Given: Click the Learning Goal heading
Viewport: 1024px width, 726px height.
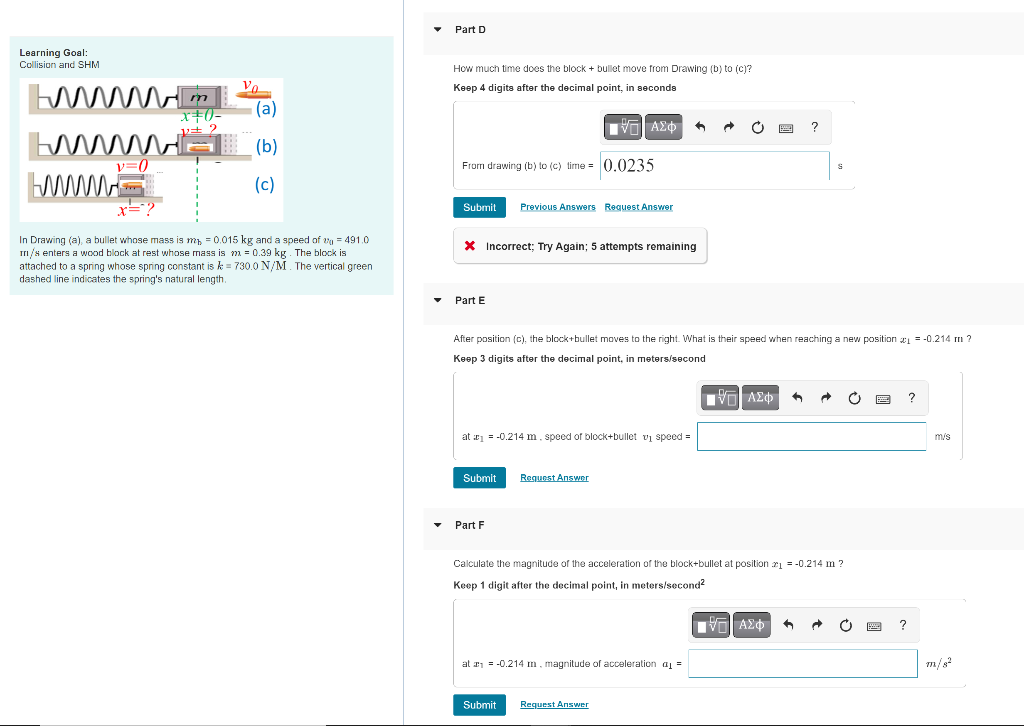Looking at the screenshot, I should [54, 53].
